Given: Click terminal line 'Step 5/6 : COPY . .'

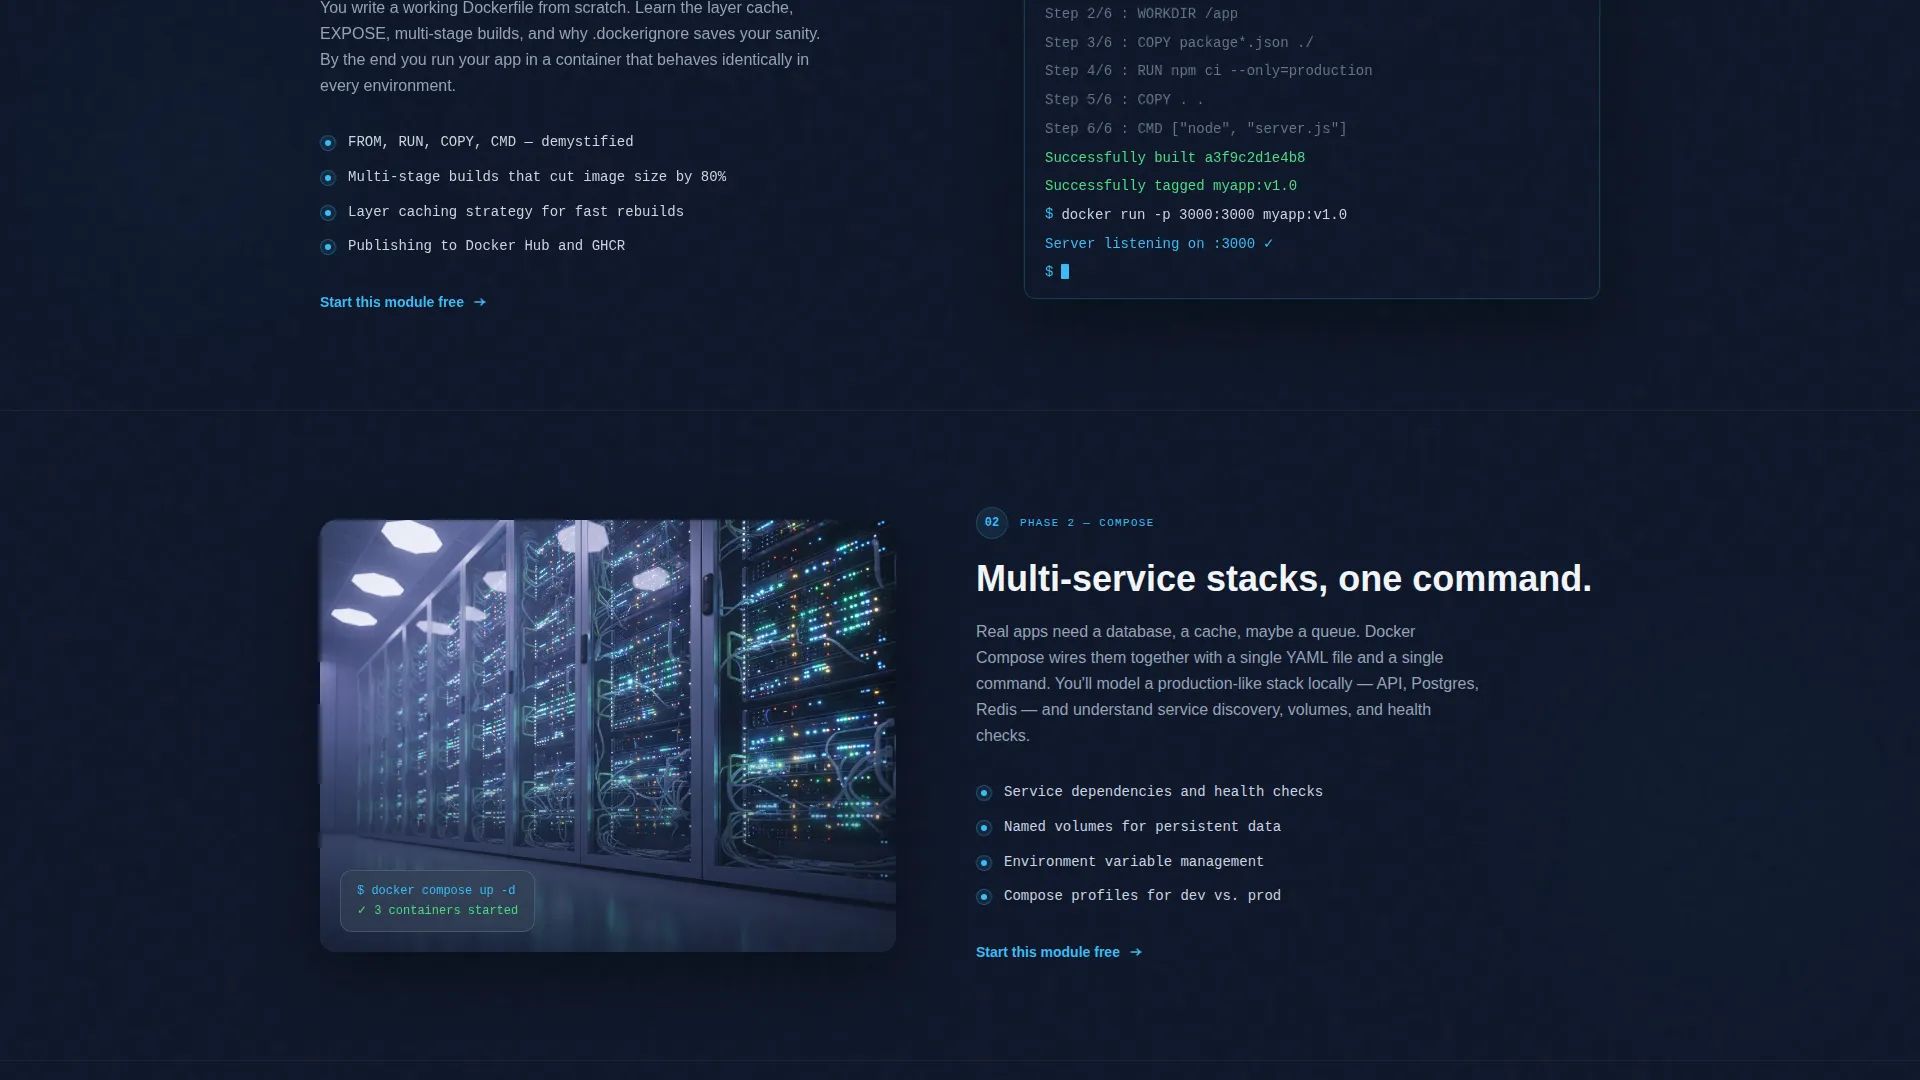Looking at the screenshot, I should coord(1124,100).
